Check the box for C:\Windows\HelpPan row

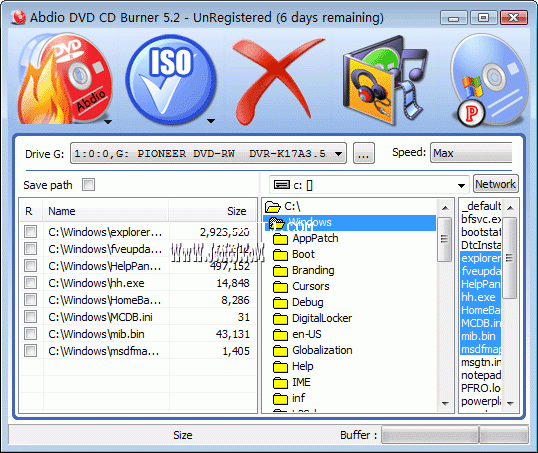(31, 266)
